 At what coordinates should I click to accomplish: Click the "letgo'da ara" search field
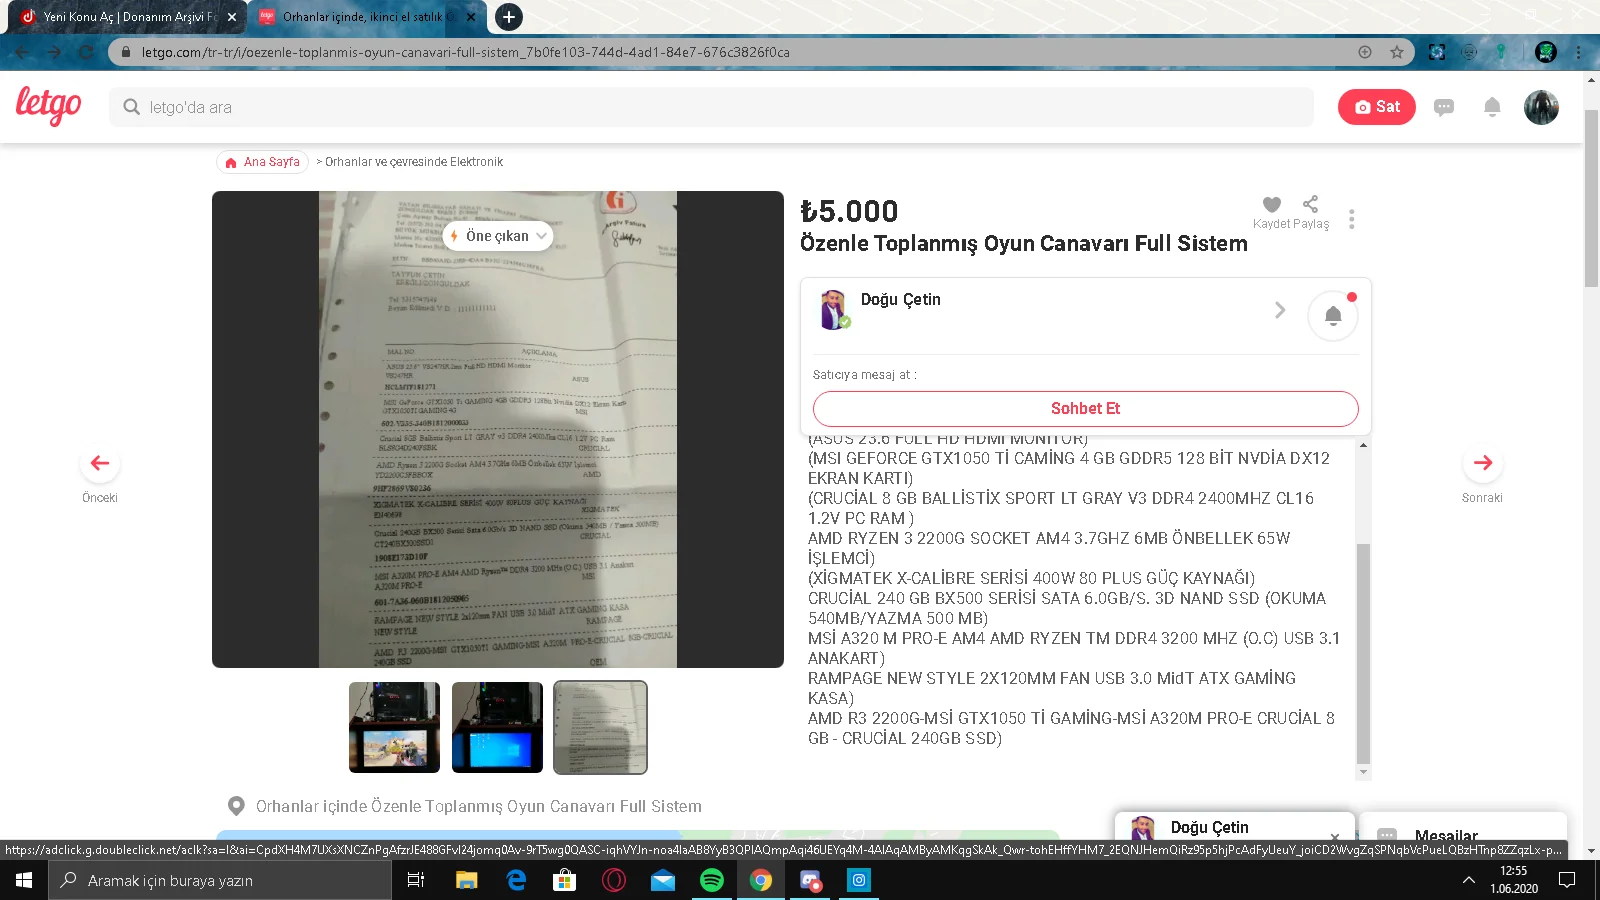[711, 107]
